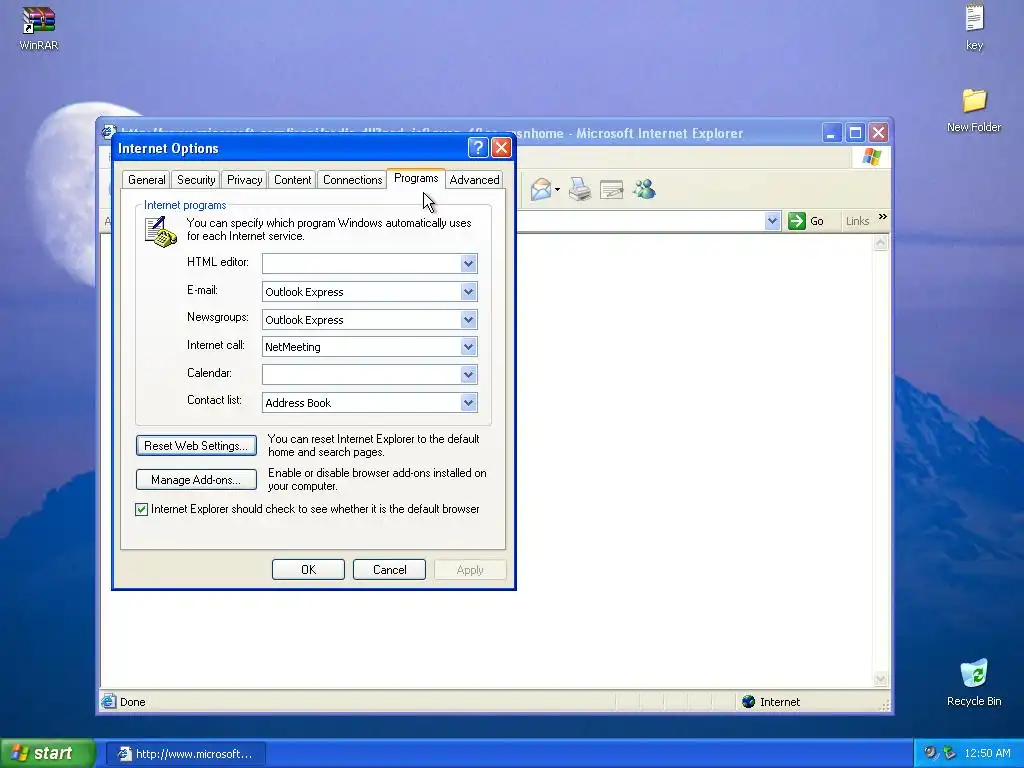Open the Contact list dropdown
The image size is (1024, 768).
tap(468, 403)
